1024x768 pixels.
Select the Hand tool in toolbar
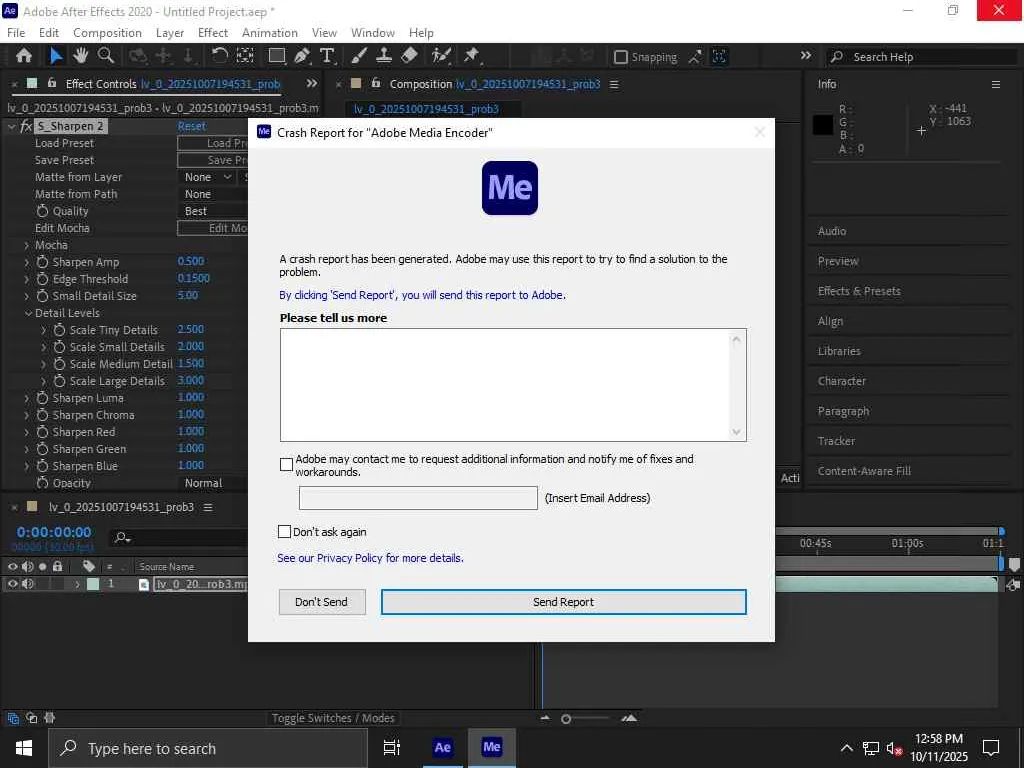tap(81, 56)
